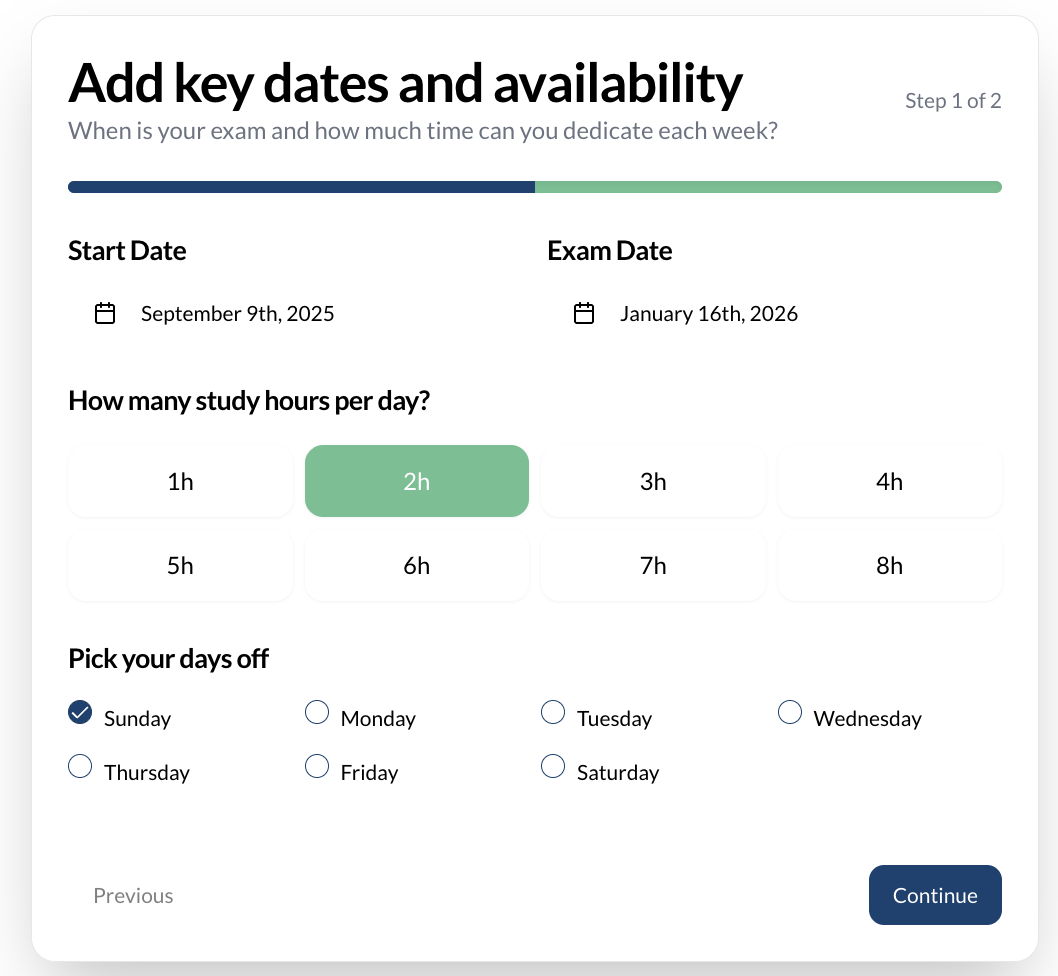Select 1h study hours per day

tap(180, 482)
